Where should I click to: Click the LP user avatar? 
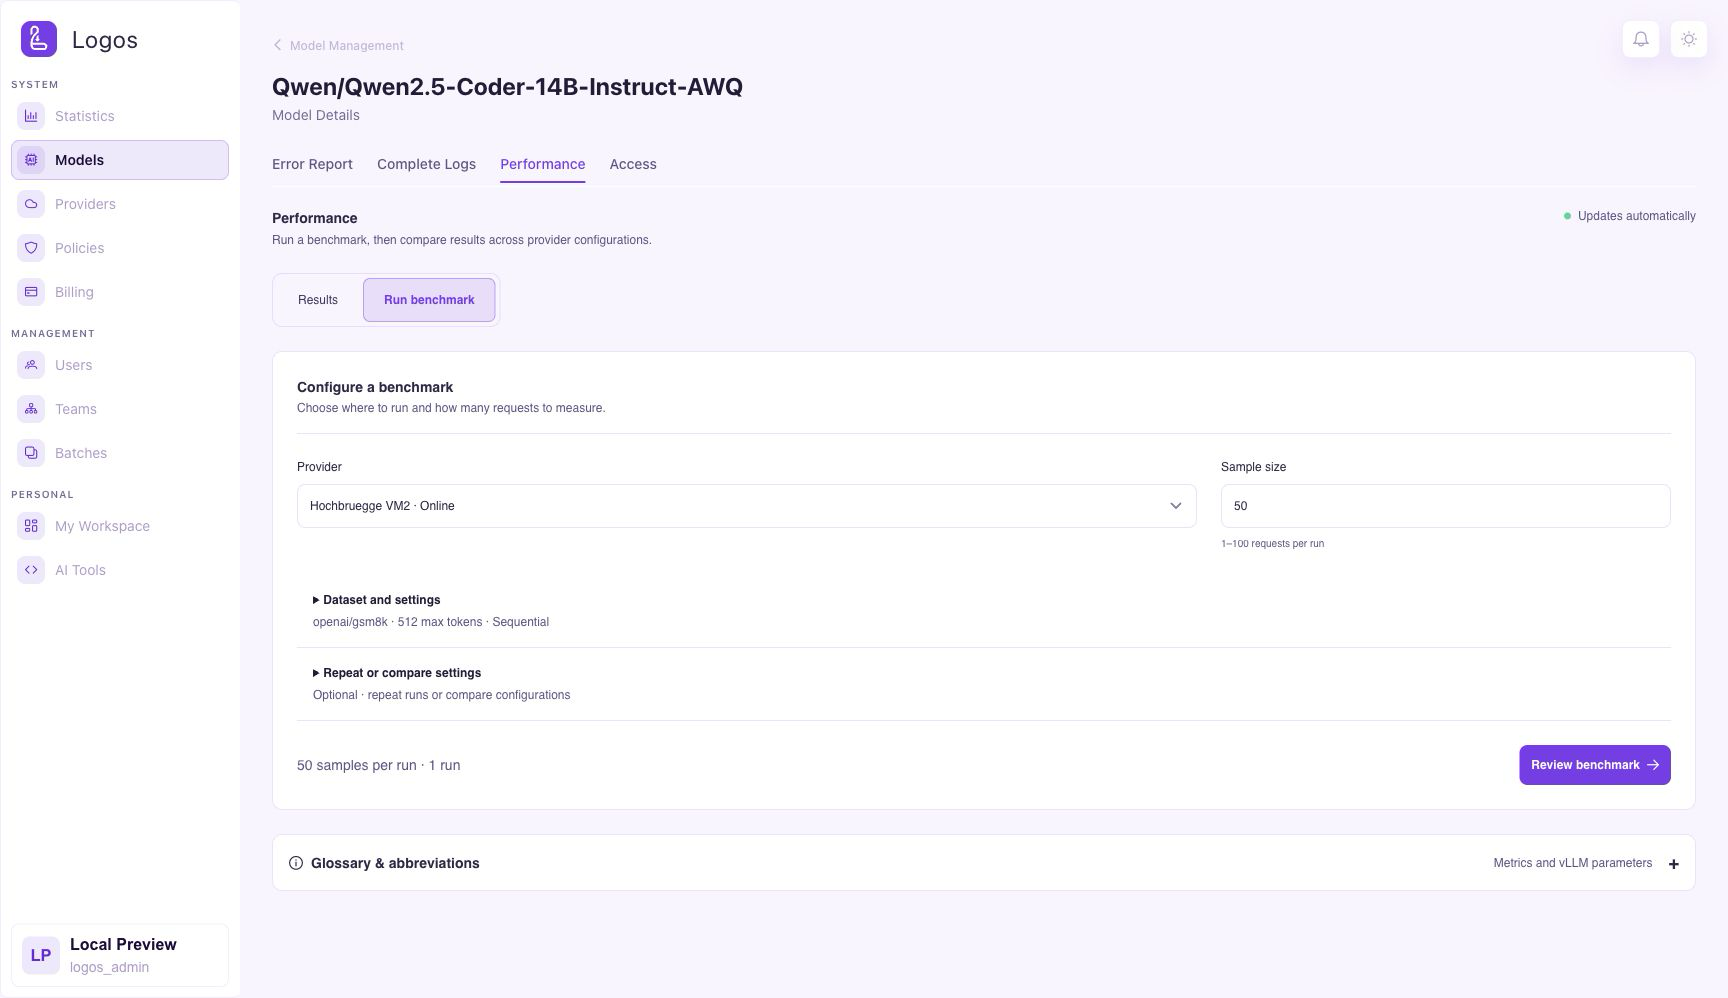[41, 955]
